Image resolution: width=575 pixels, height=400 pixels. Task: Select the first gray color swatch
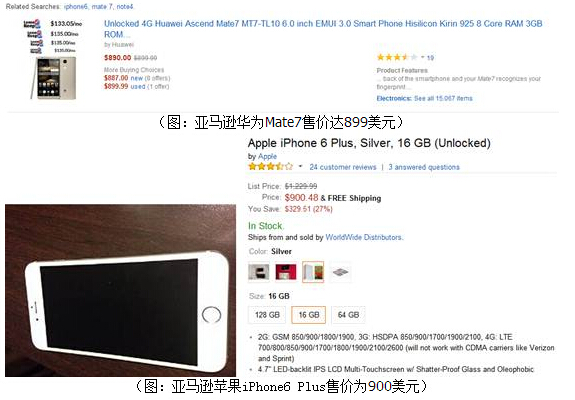(259, 272)
